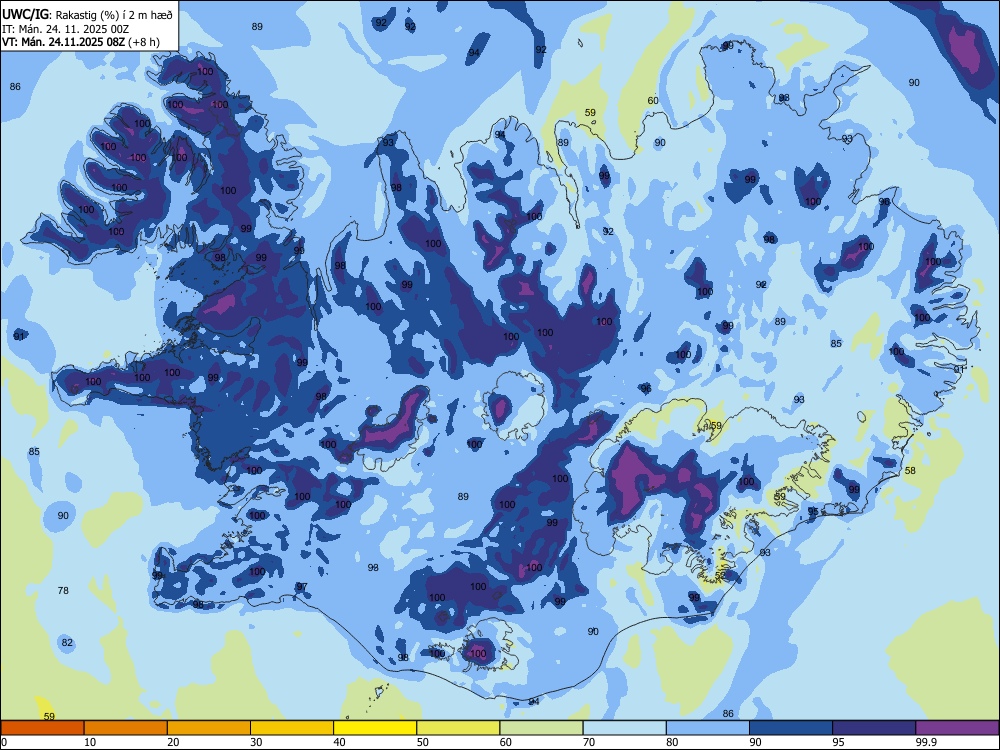Choose the golden 30–40 legend swatch

(x=292, y=728)
